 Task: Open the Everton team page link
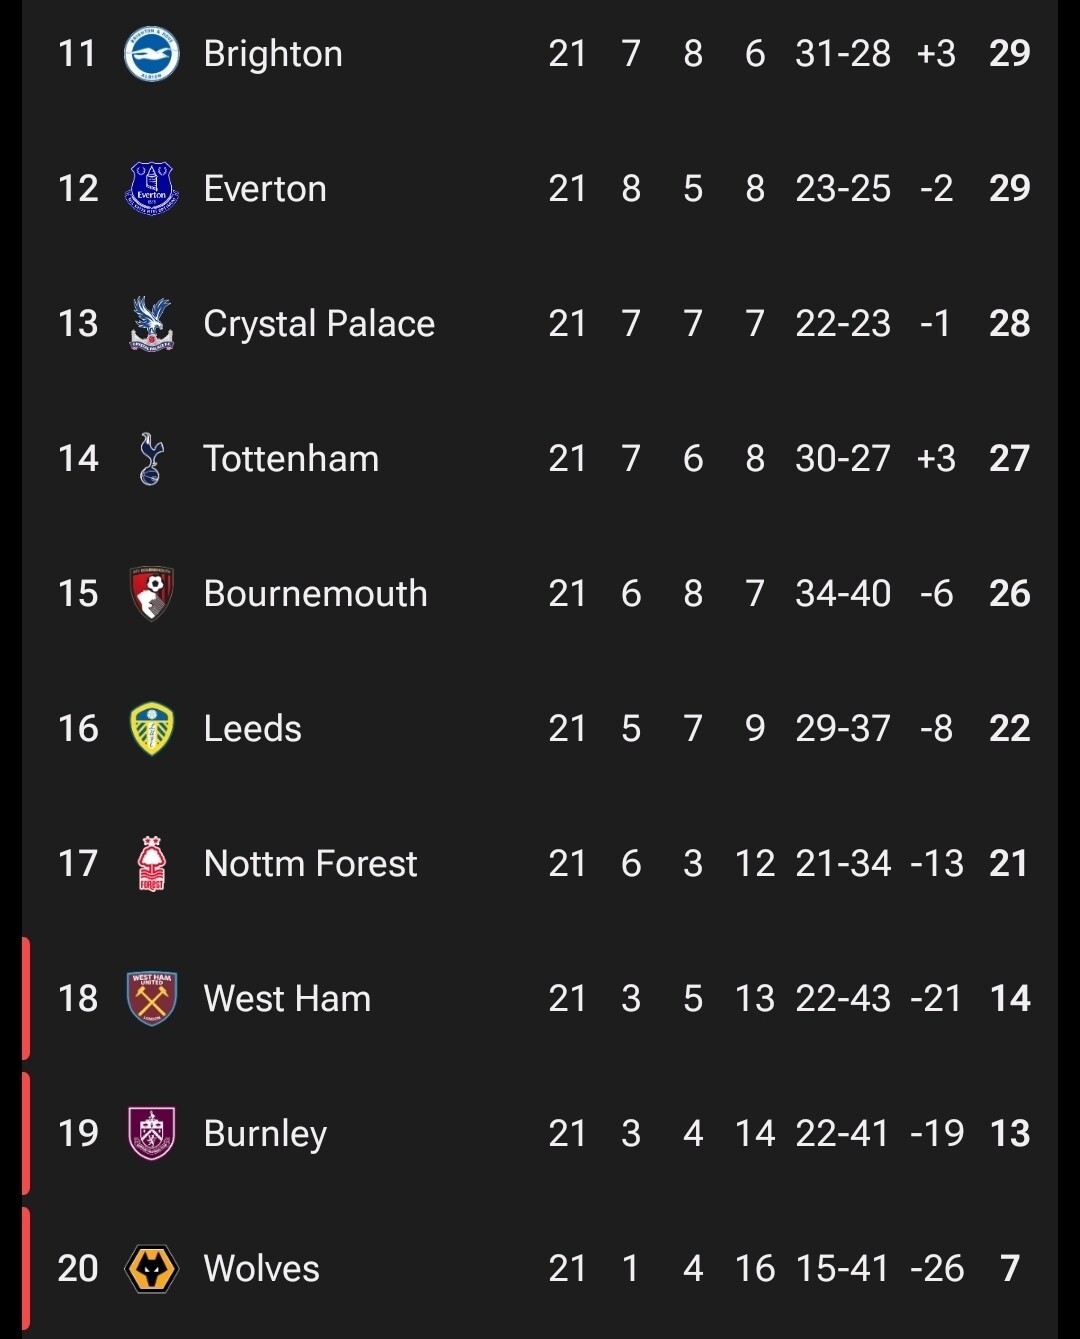pyautogui.click(x=265, y=189)
